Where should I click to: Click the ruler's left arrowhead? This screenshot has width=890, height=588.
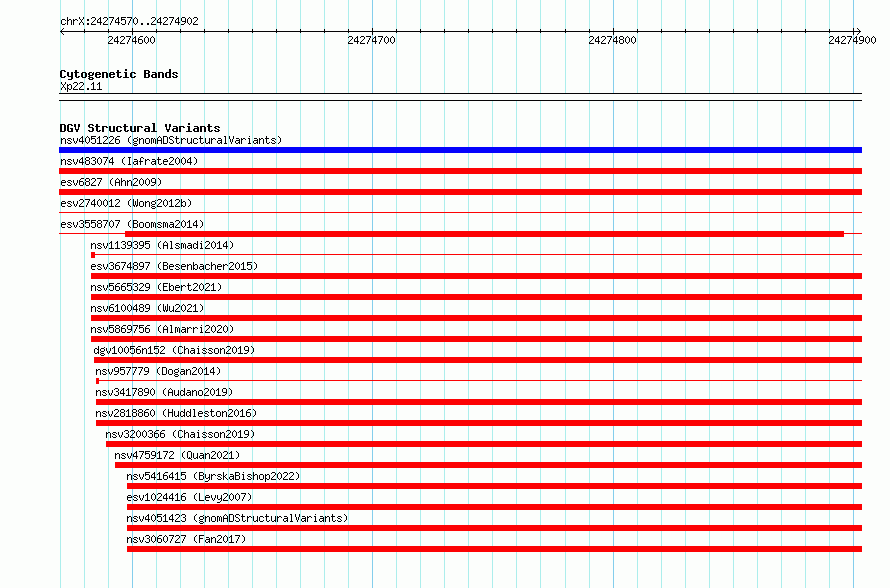click(62, 31)
